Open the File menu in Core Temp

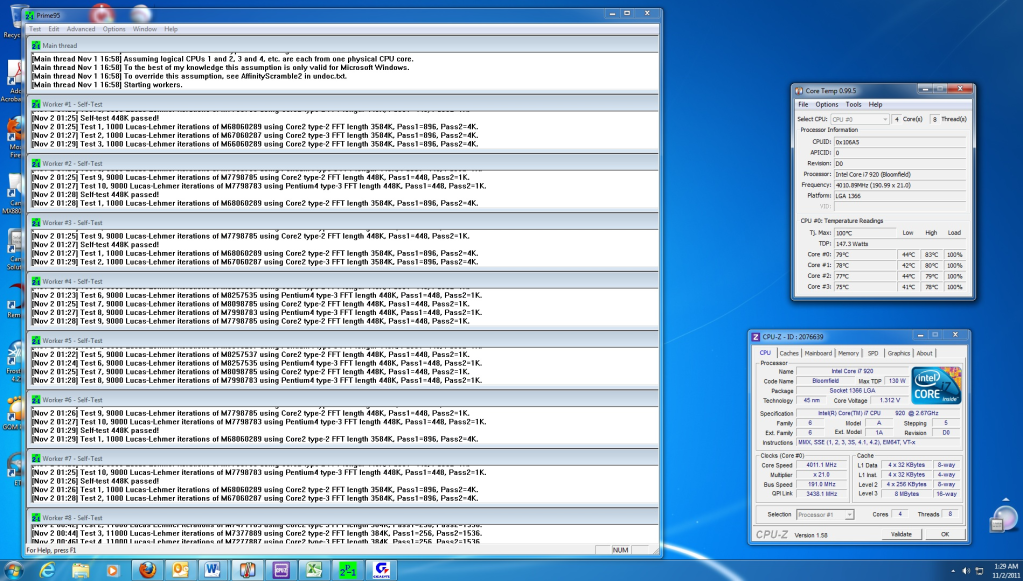click(x=803, y=104)
